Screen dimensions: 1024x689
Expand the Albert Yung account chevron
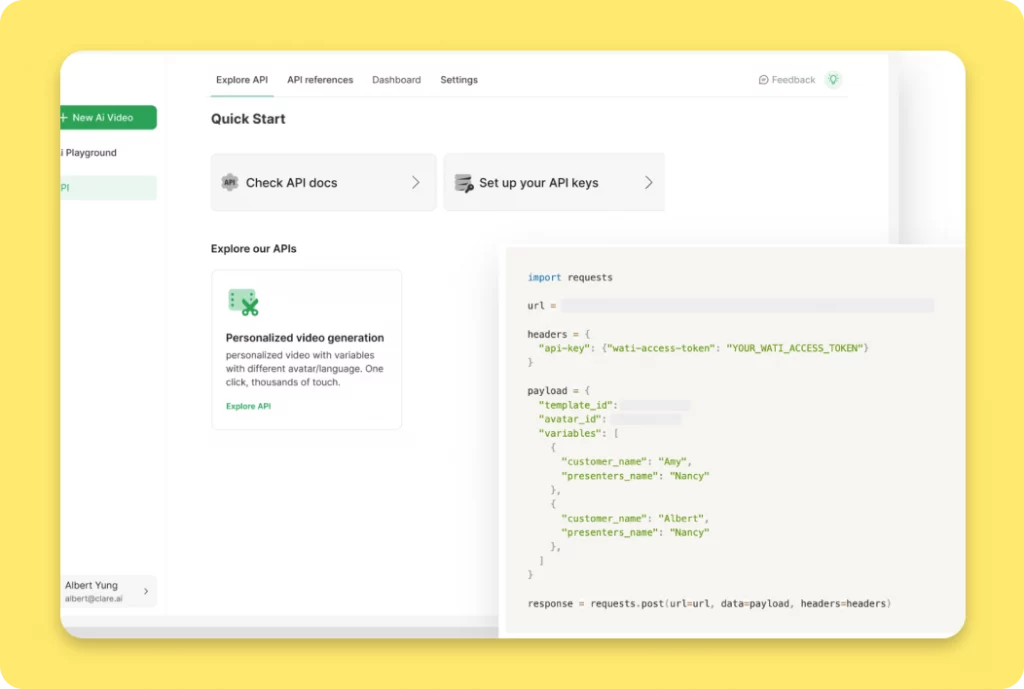point(146,592)
